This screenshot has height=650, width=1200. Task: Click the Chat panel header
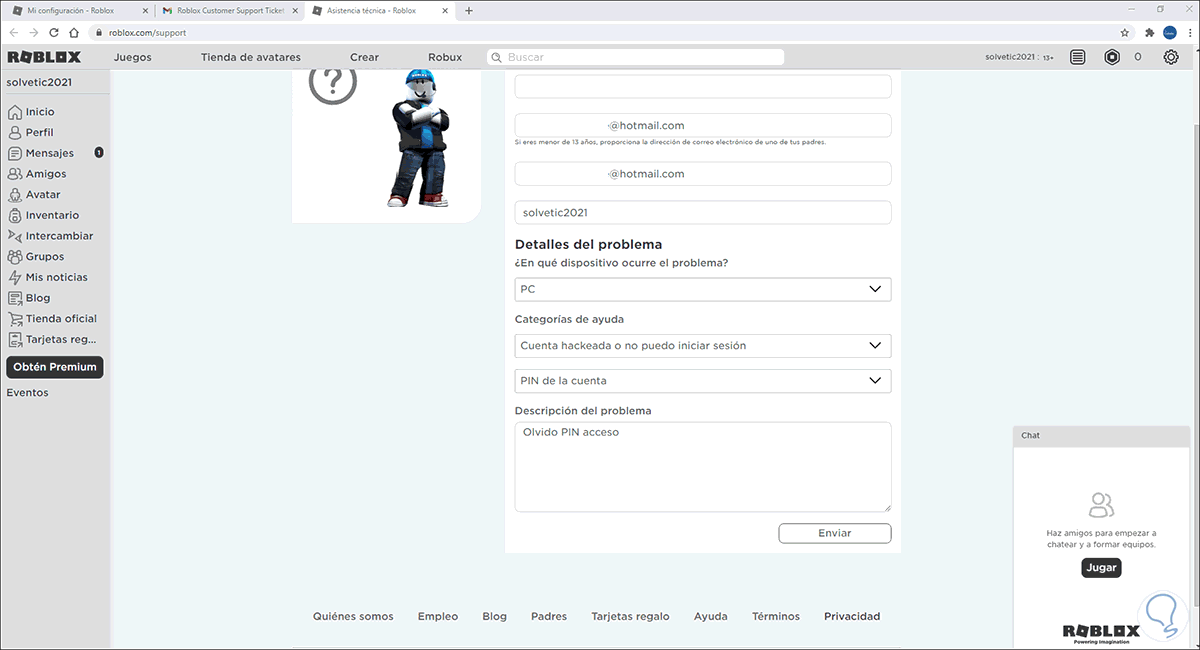1103,436
